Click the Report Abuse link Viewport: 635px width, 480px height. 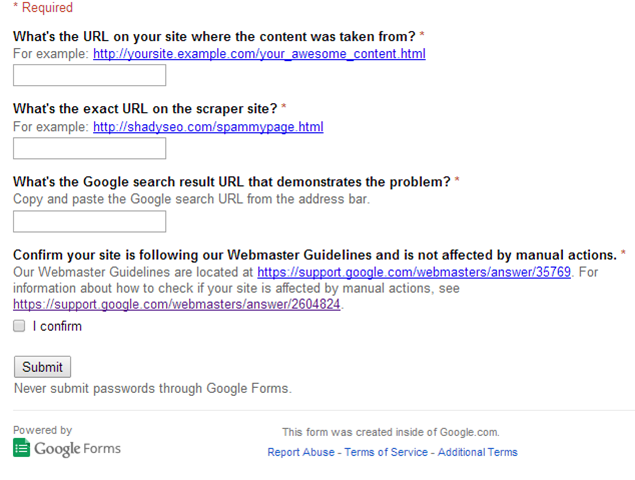click(x=303, y=452)
